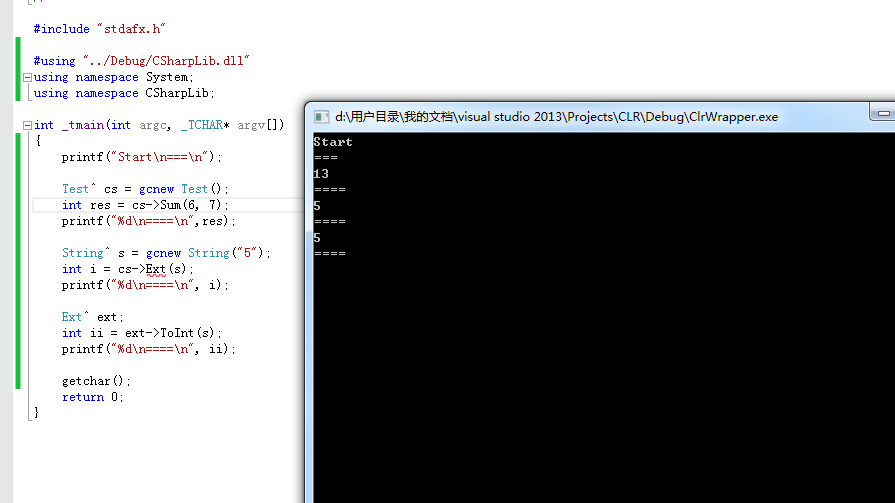Place cursor on #include "stdafx.h" line

99,29
